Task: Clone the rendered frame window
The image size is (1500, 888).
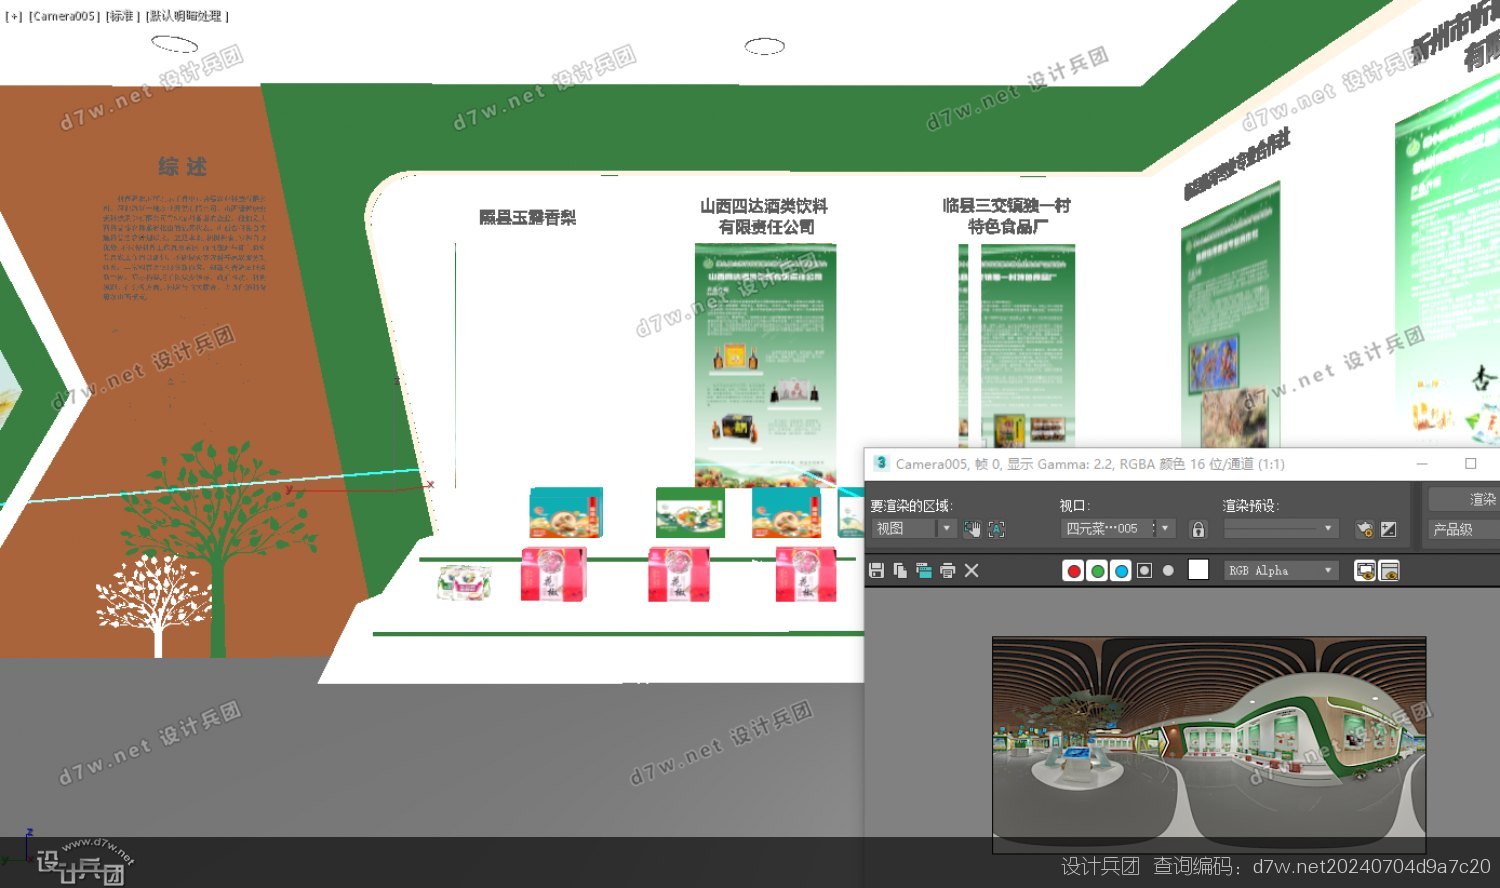Action: [923, 570]
